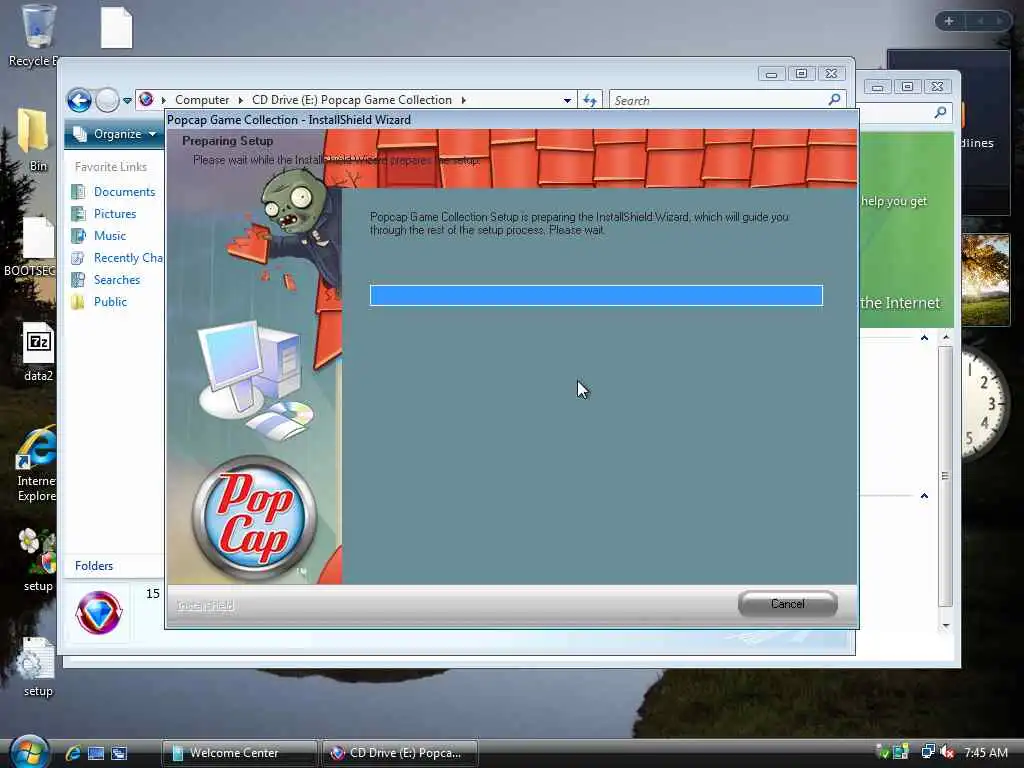Click the setup progress bar
Screen dimensions: 1024x768
(596, 295)
